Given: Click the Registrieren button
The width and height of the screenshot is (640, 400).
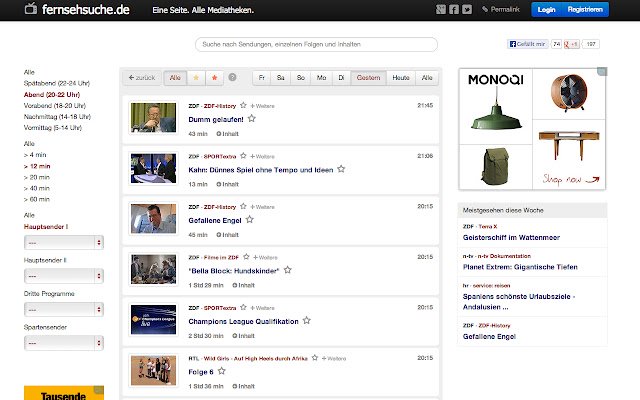Looking at the screenshot, I should (585, 9).
